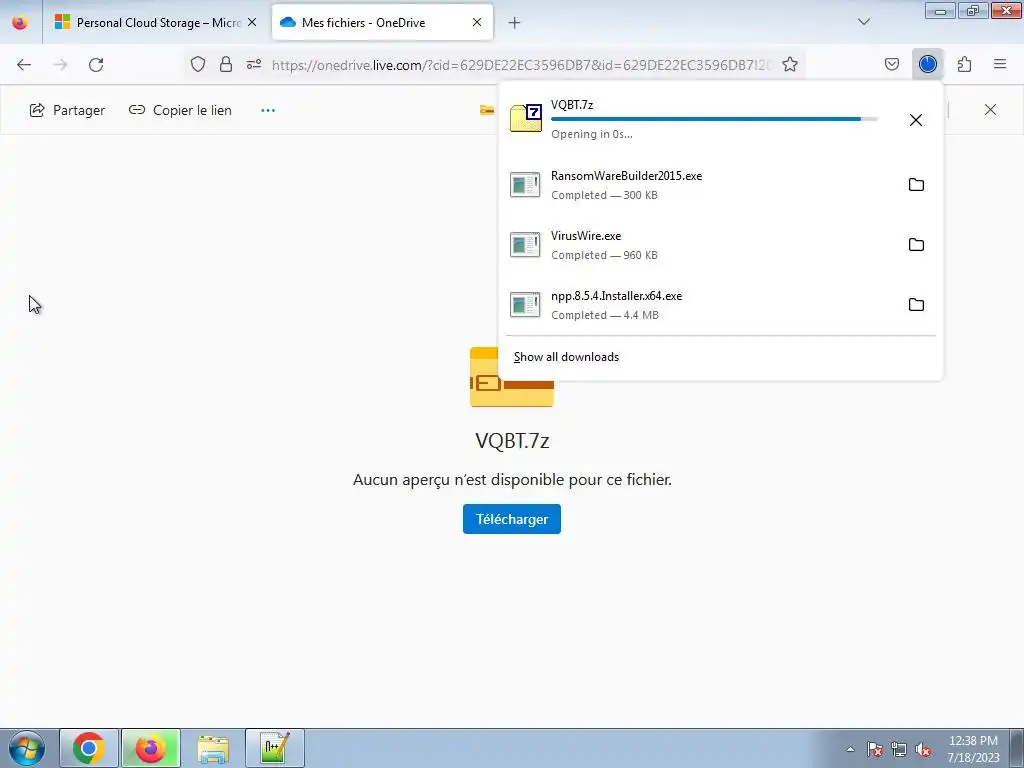Image resolution: width=1024 pixels, height=768 pixels.
Task: Cancel the VQBT.7z download
Action: click(916, 120)
